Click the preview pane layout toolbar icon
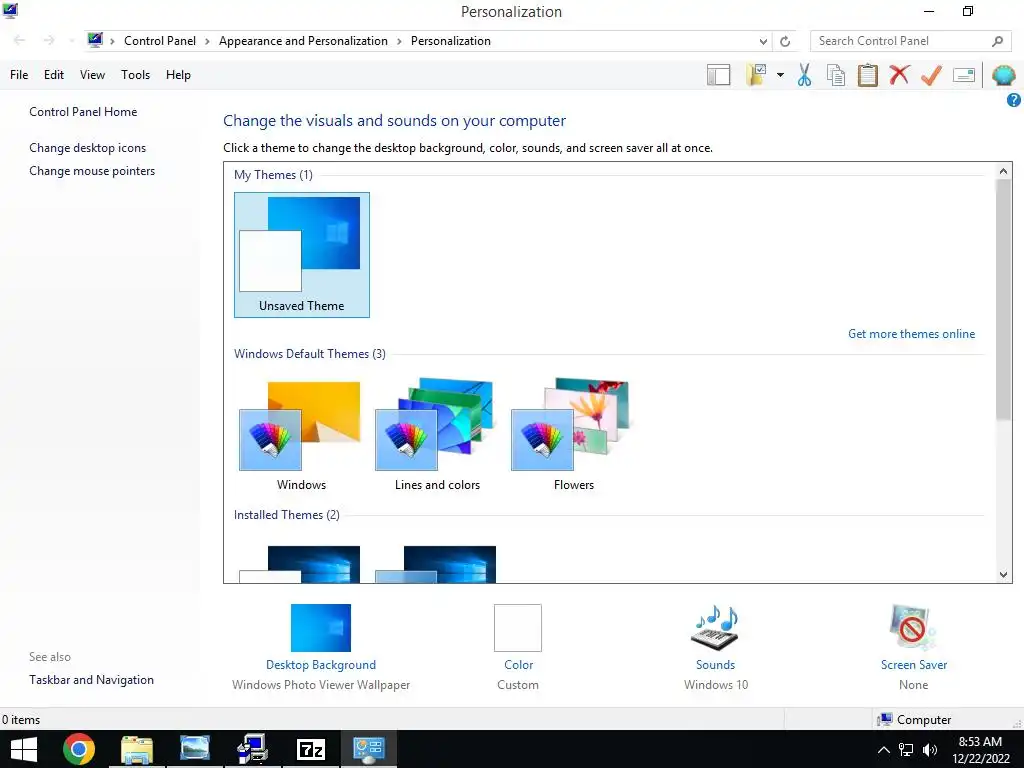This screenshot has height=768, width=1024. point(718,75)
